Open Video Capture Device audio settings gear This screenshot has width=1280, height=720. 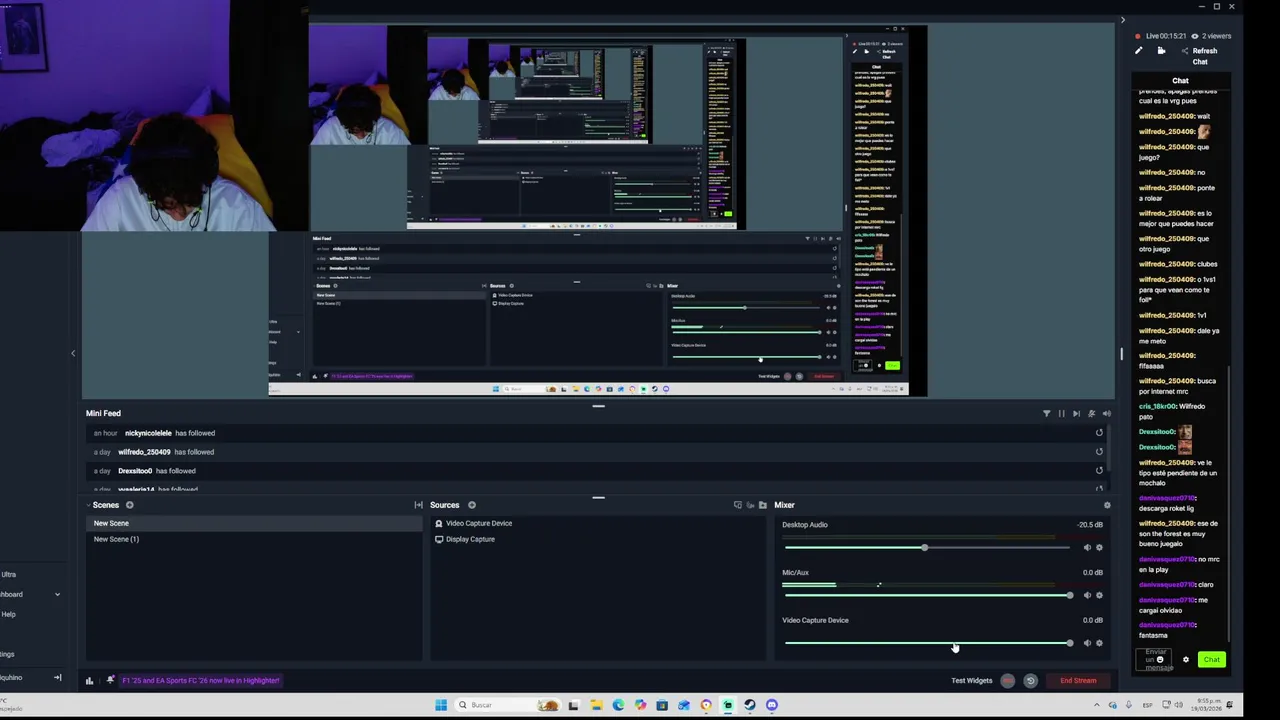tap(1099, 643)
